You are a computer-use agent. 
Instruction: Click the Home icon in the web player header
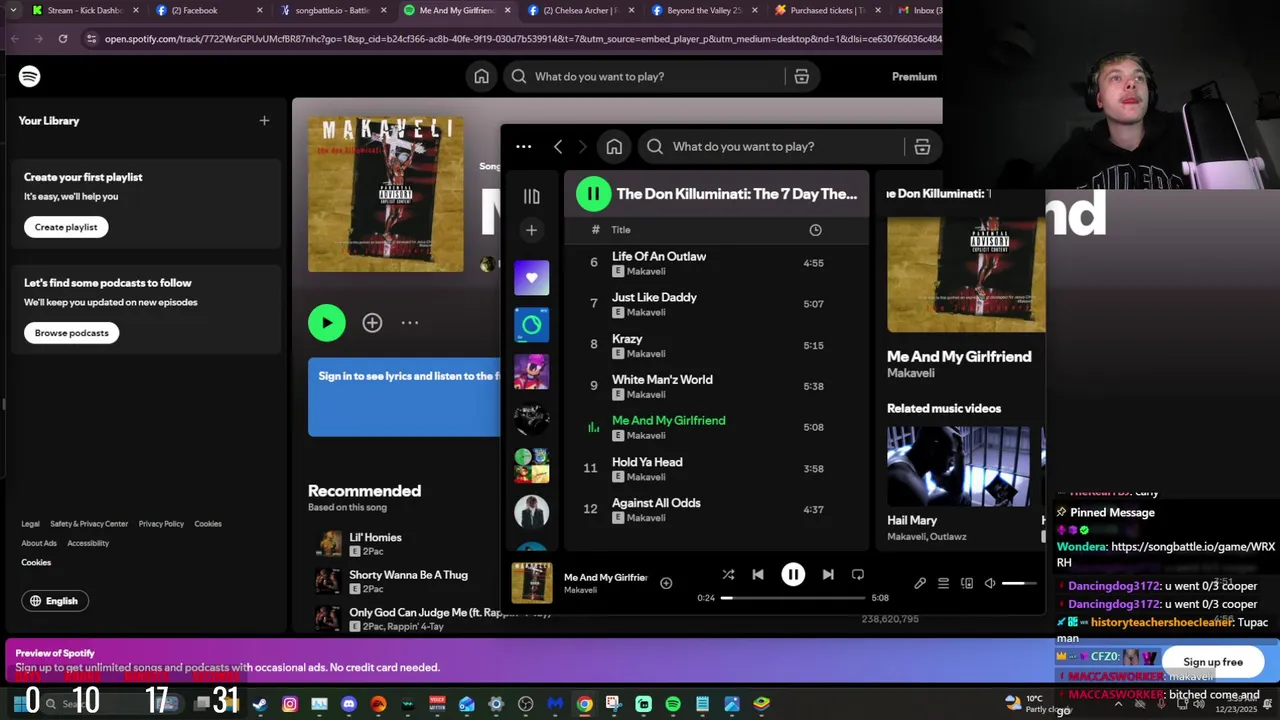point(482,76)
